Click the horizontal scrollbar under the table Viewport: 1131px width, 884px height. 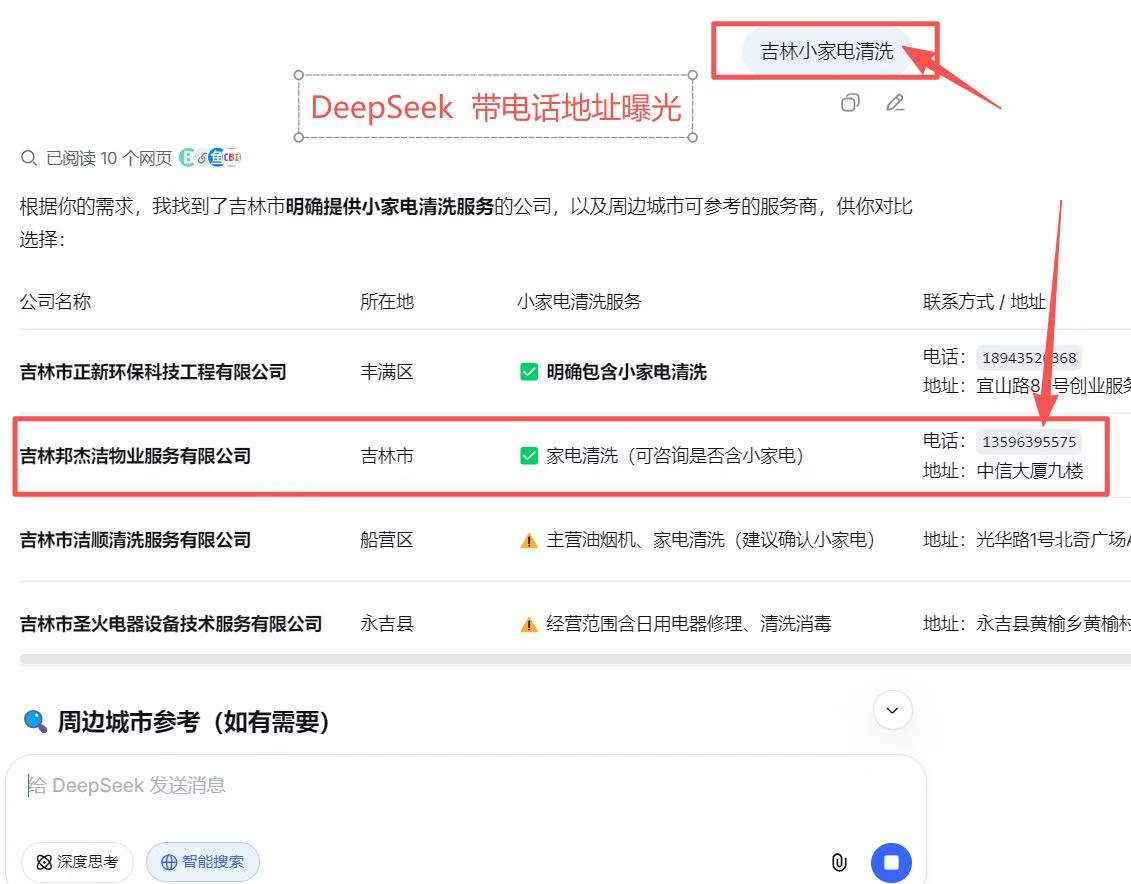tap(576, 659)
